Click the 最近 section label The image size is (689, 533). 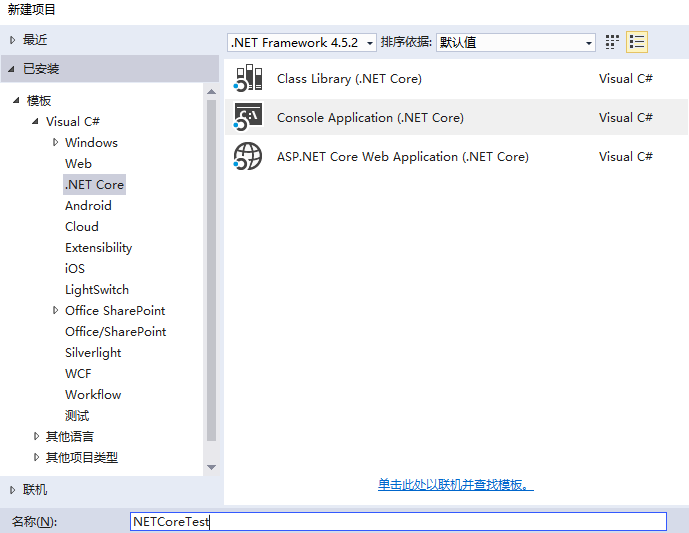(35, 40)
